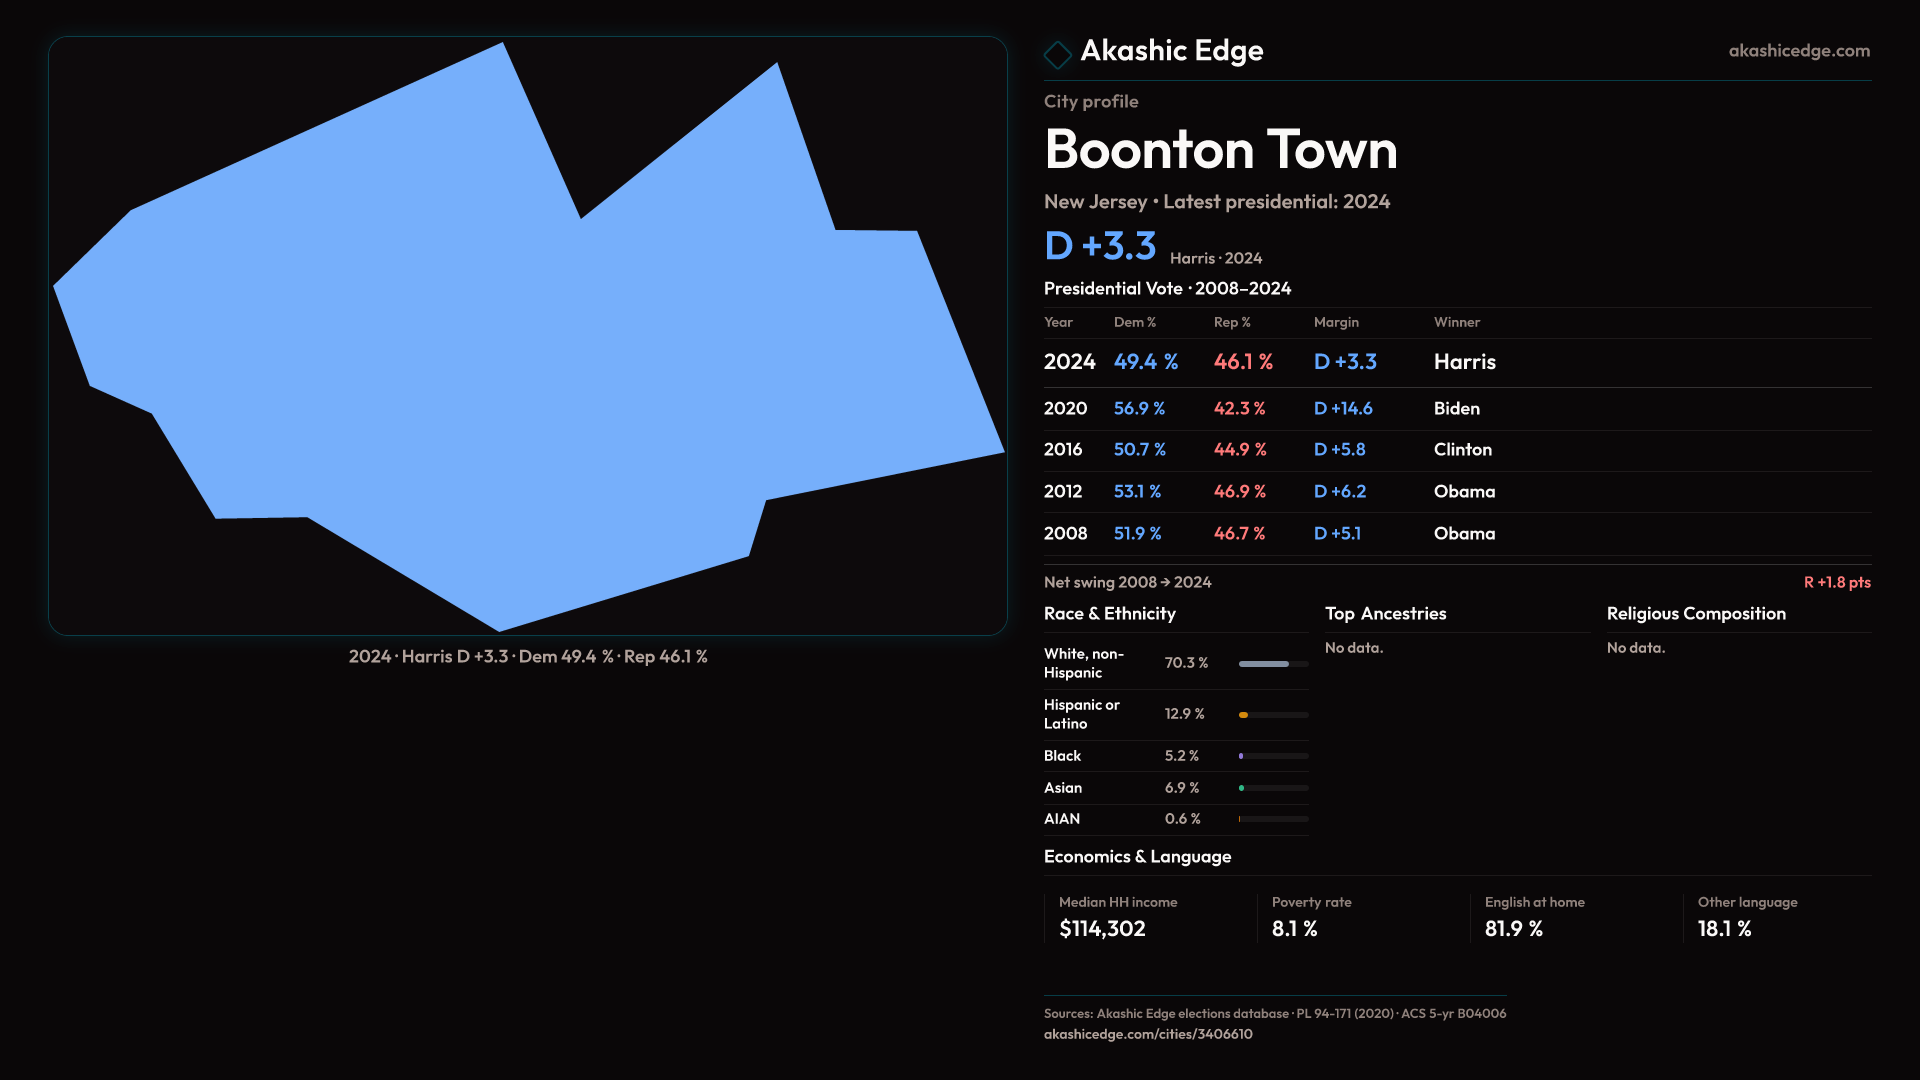The image size is (1920, 1080).
Task: Open the akashicedge.com/cities/3406610 URL
Action: tap(1147, 1034)
